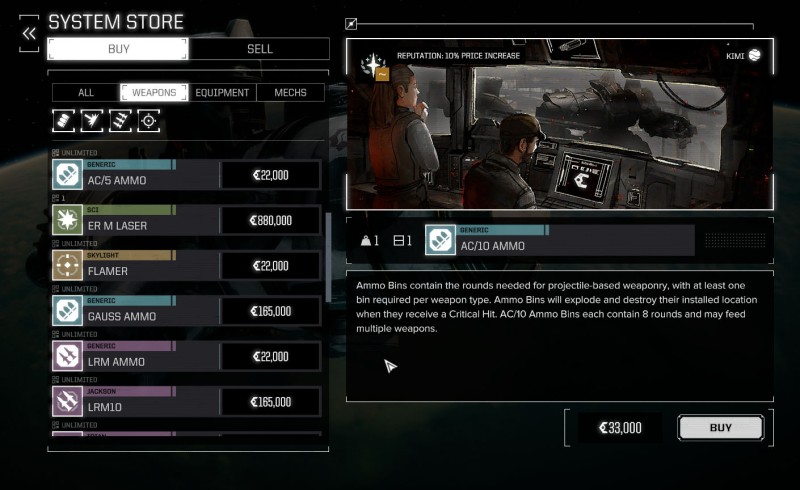Select the energy weapons filter icon
The height and width of the screenshot is (490, 800).
(92, 121)
